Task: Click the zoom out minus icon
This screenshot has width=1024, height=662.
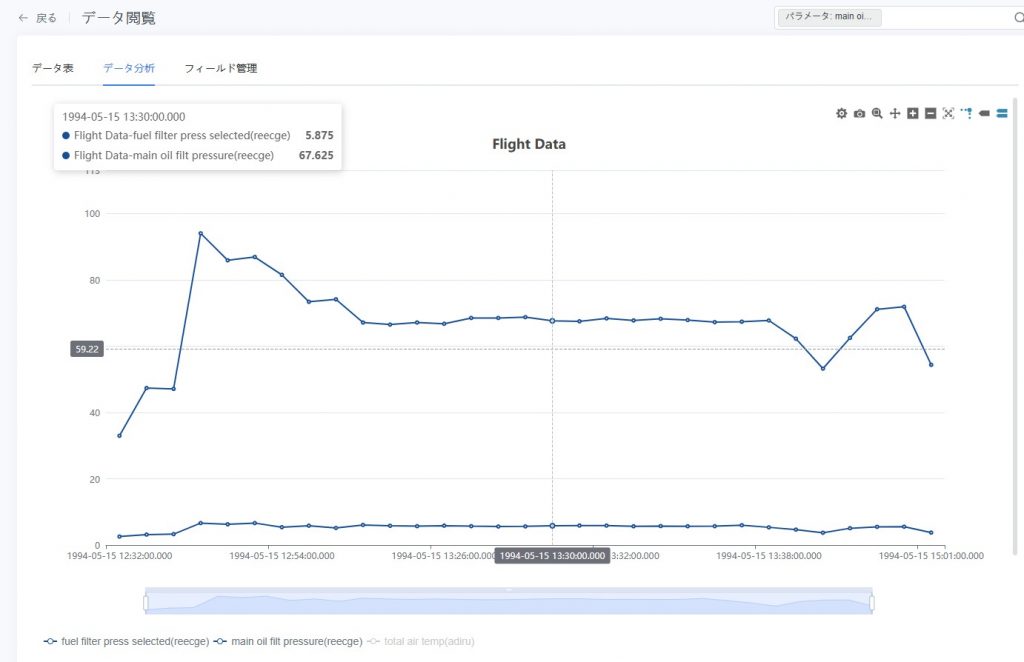Action: 930,114
